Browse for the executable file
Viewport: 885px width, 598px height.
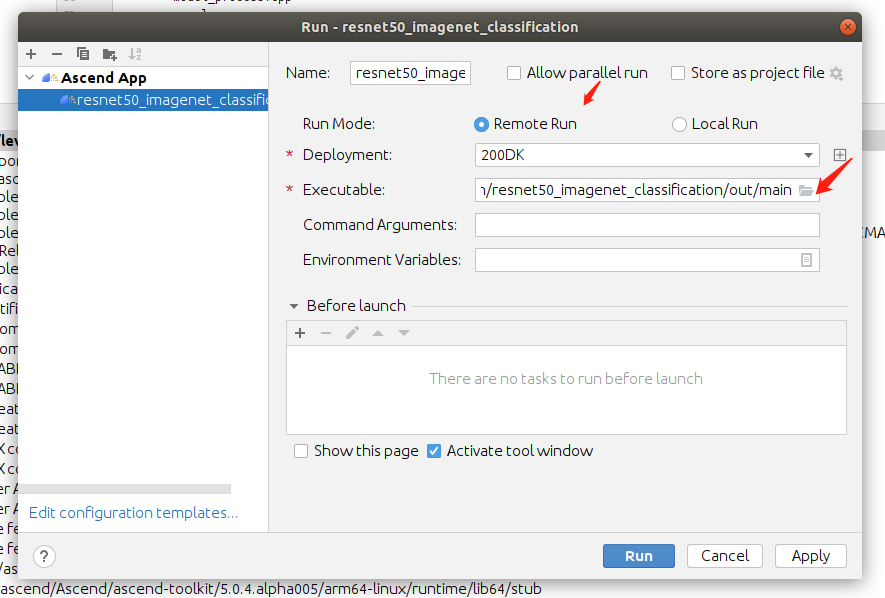pyautogui.click(x=806, y=190)
